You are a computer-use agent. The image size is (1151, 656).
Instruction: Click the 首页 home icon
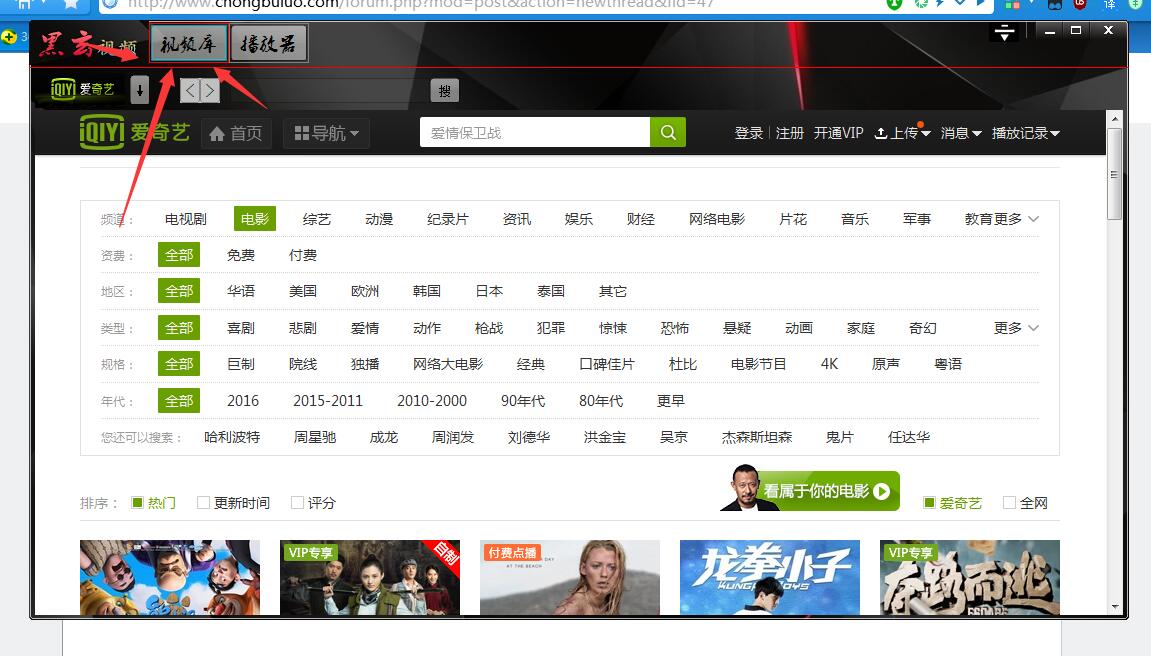pyautogui.click(x=217, y=133)
